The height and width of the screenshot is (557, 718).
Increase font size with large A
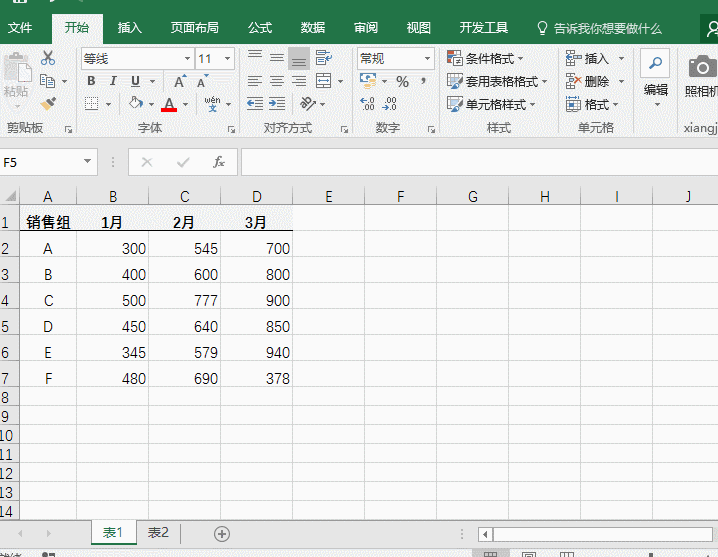tap(180, 81)
